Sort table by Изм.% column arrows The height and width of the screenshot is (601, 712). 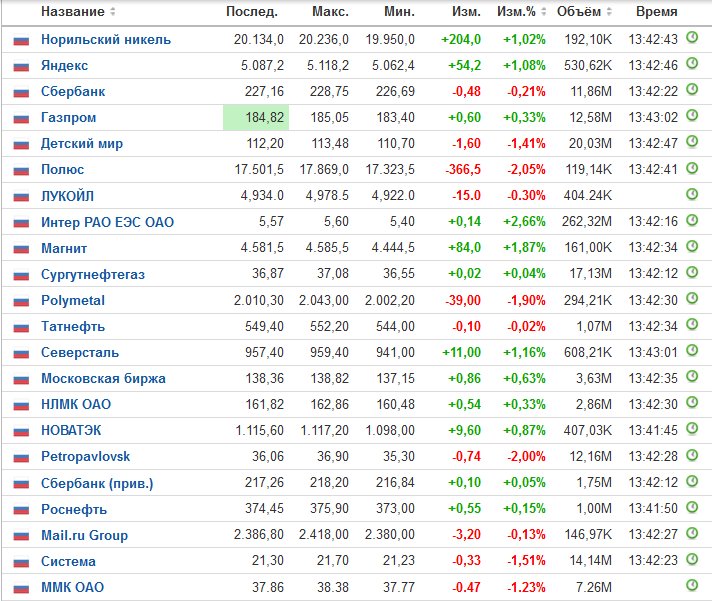click(544, 11)
